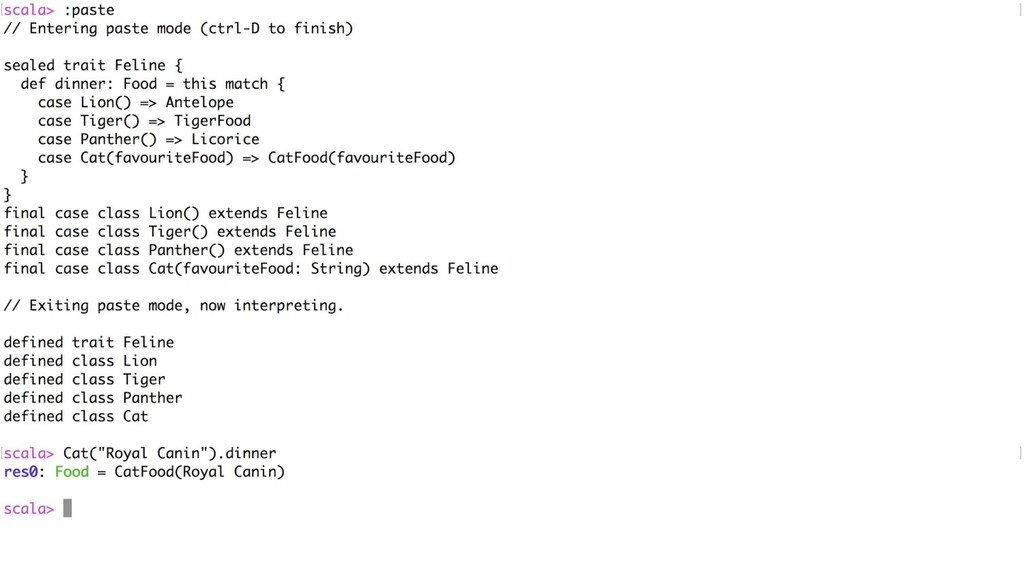
Task: Click 'final case class Lion()' line
Action: [x=166, y=214]
